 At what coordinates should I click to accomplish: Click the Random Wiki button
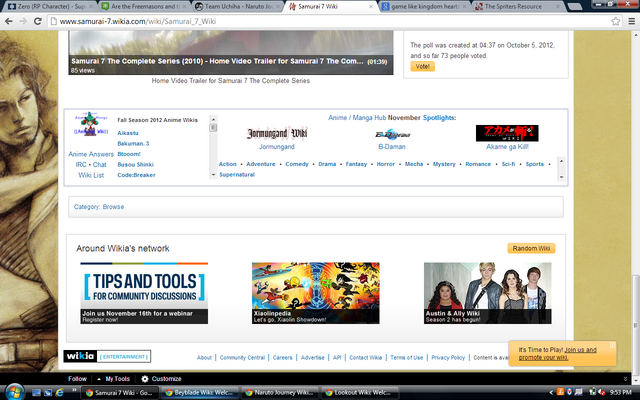tap(531, 248)
